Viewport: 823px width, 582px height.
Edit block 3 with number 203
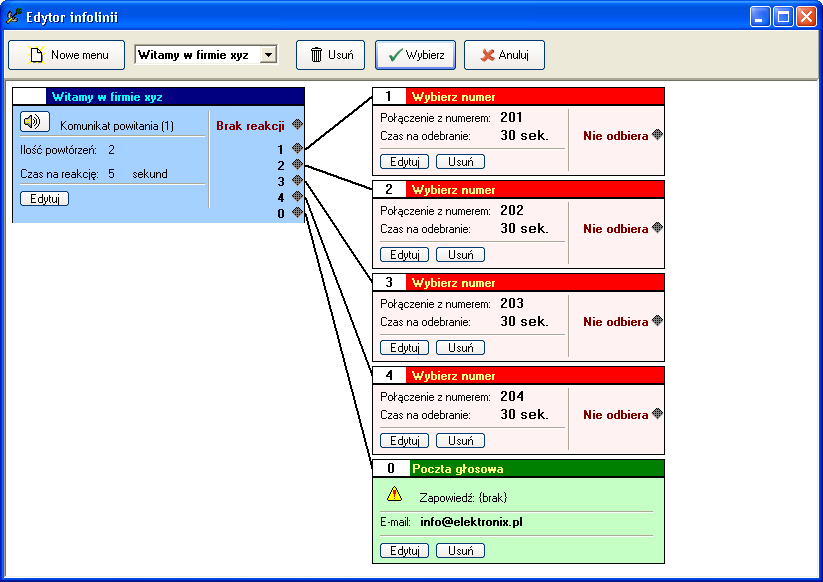click(404, 347)
